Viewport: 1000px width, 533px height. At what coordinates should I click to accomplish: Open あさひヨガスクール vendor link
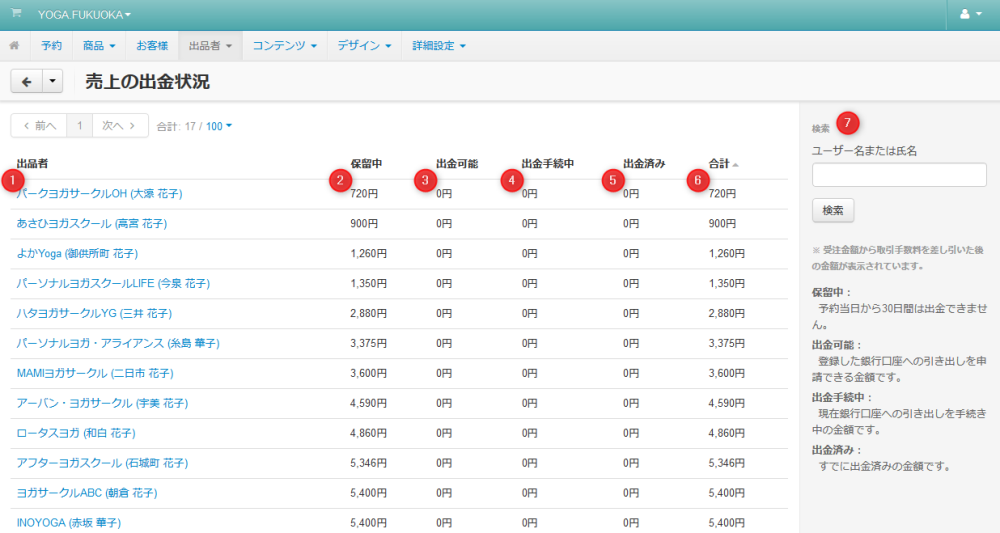pos(92,224)
